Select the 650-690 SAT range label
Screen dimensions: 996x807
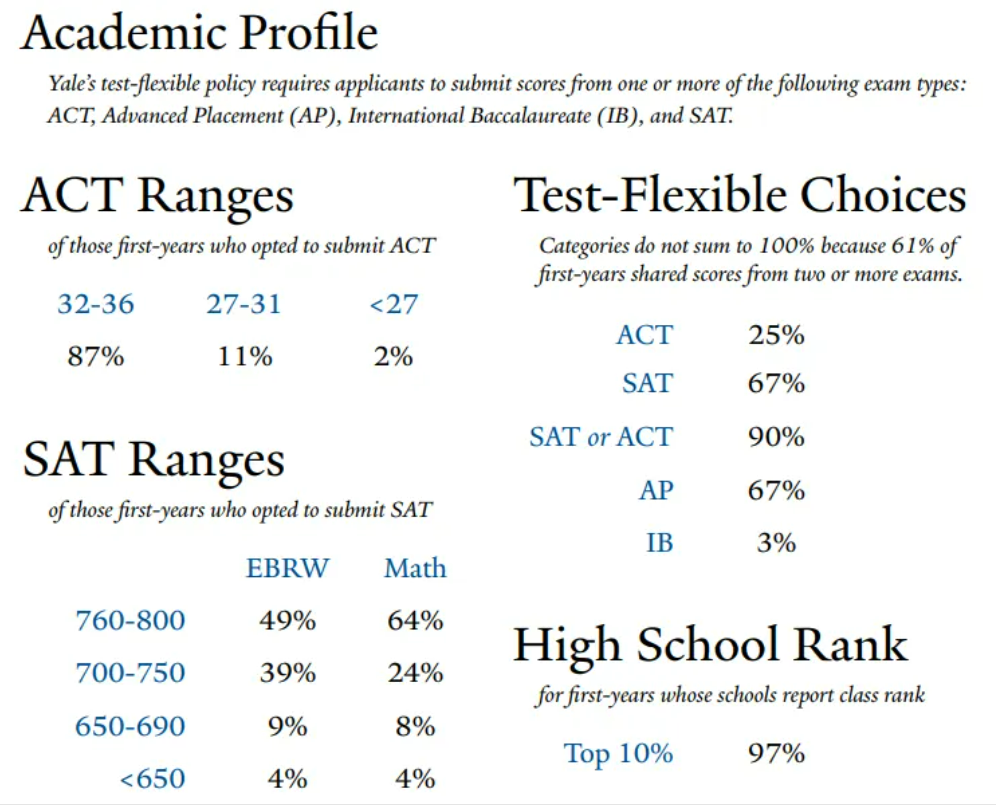(130, 726)
